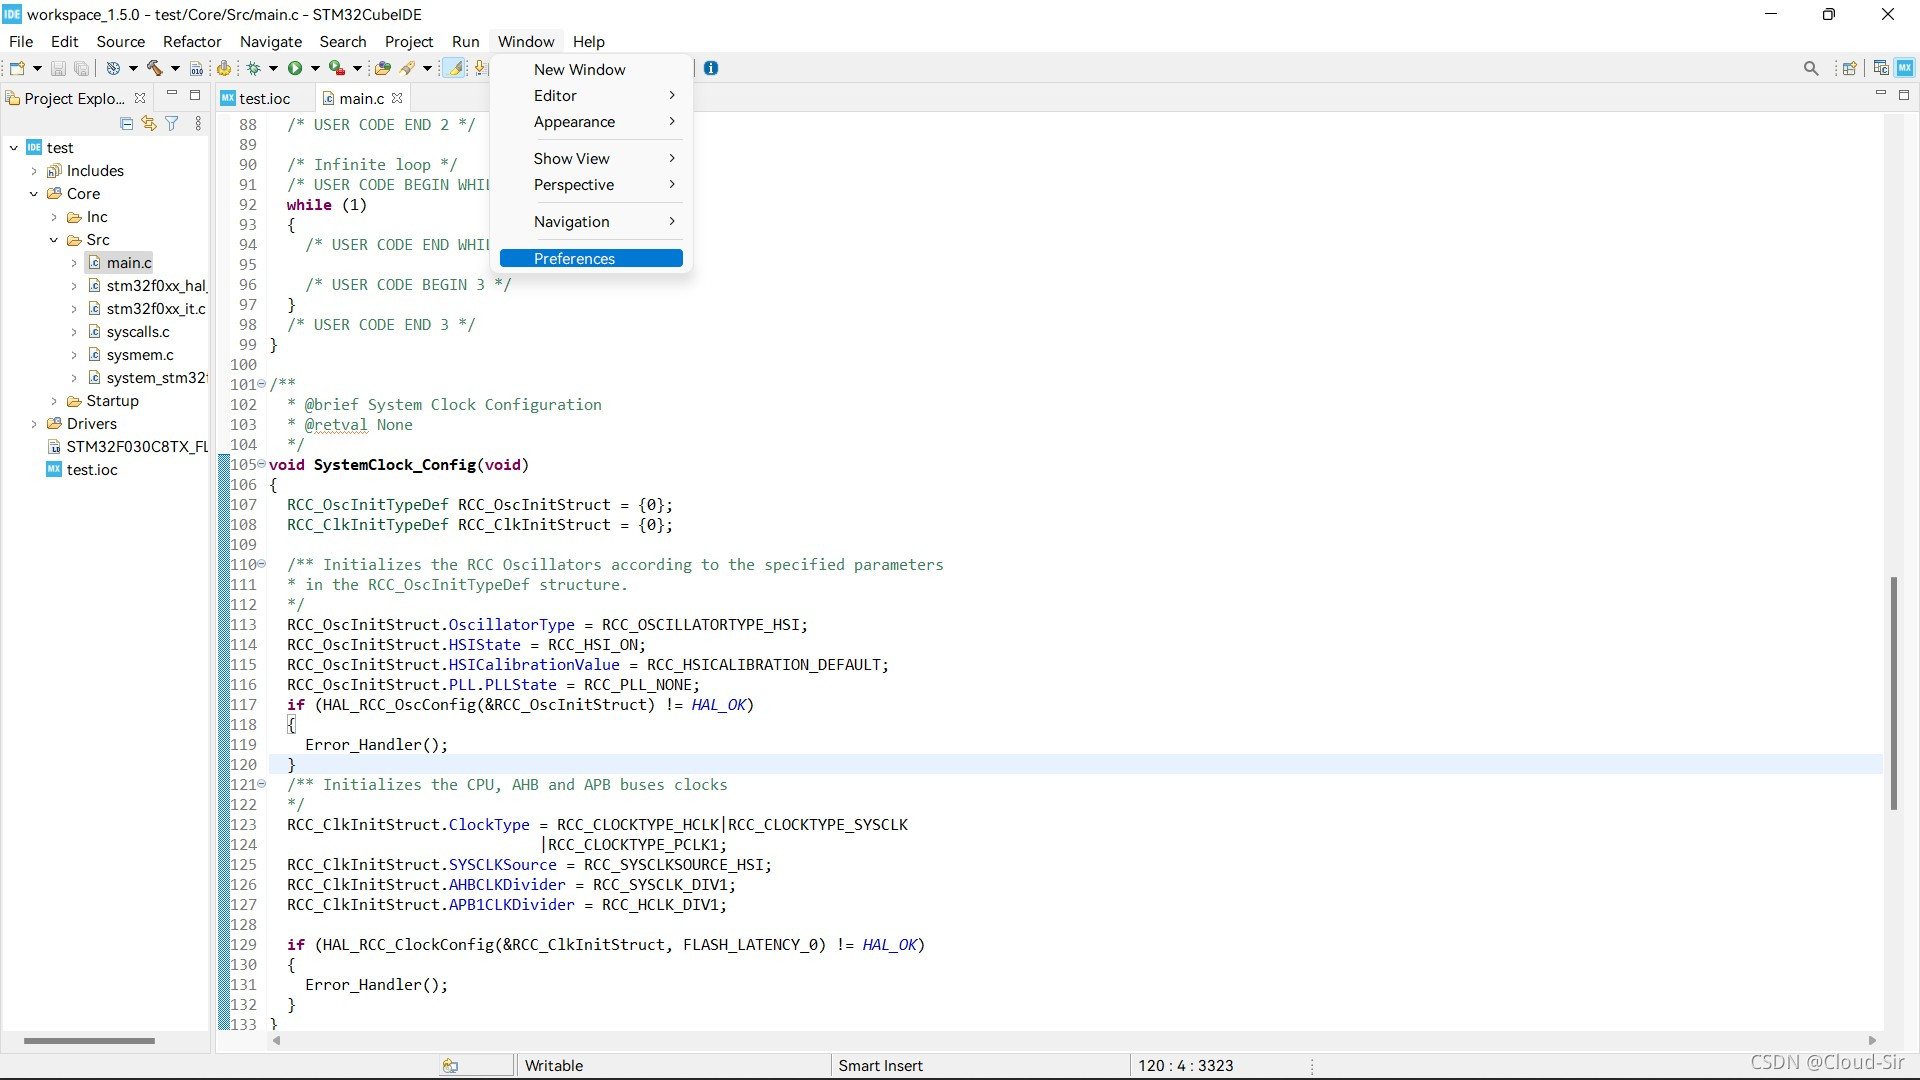Click the New Window option in menu
The height and width of the screenshot is (1080, 1920).
click(x=580, y=69)
